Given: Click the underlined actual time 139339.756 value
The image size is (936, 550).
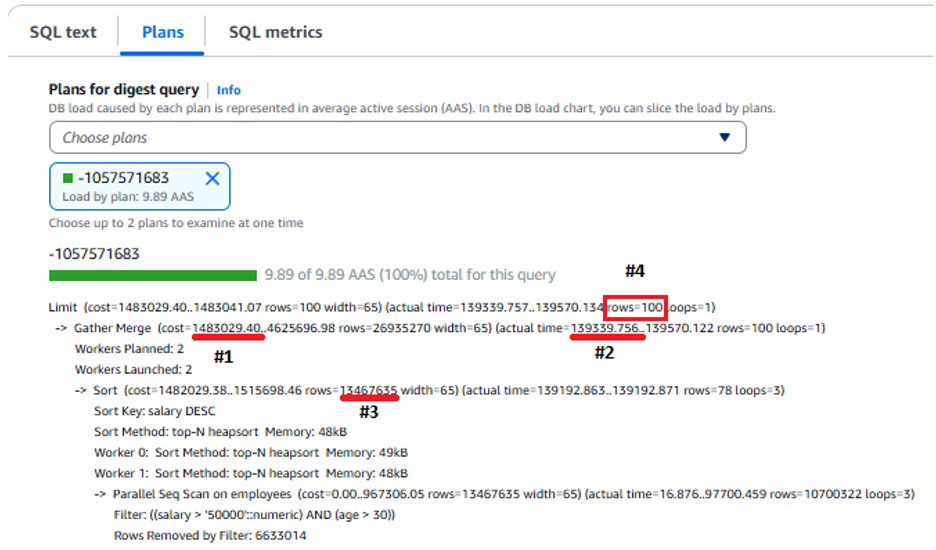Looking at the screenshot, I should 606,328.
